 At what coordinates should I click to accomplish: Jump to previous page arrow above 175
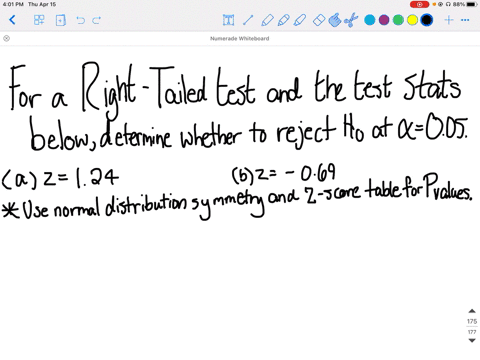pos(472,311)
